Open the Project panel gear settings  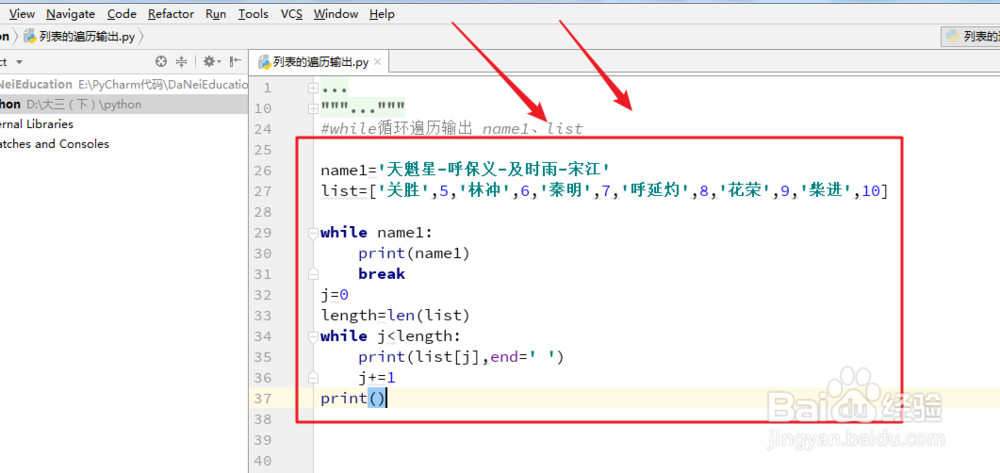tap(210, 62)
